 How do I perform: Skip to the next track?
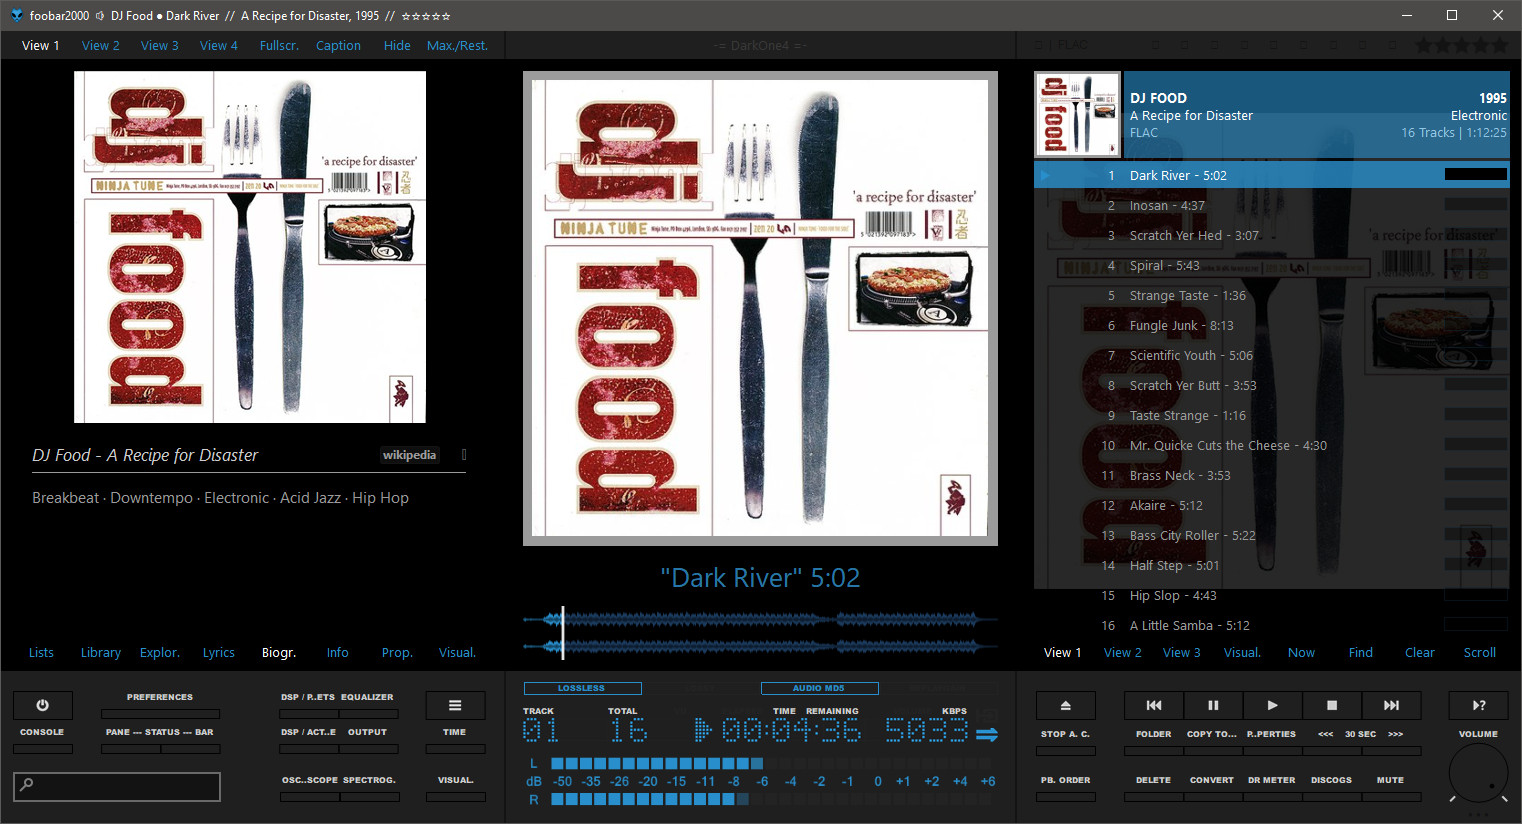click(x=1391, y=705)
